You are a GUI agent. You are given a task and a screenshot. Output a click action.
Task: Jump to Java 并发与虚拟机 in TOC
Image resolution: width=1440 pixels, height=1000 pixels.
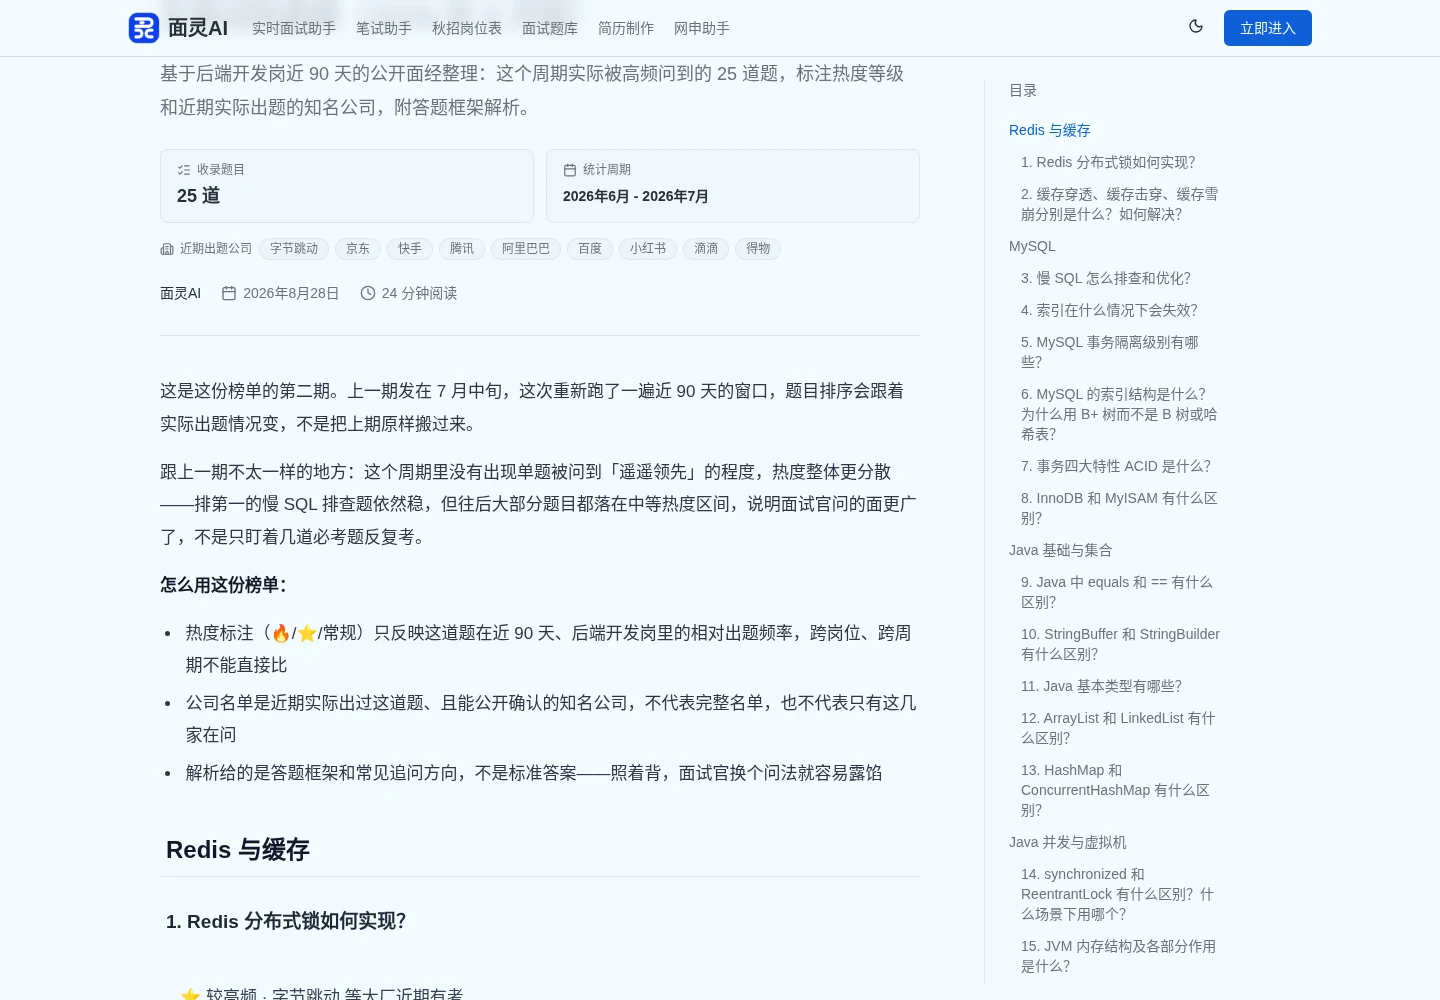pos(1067,842)
